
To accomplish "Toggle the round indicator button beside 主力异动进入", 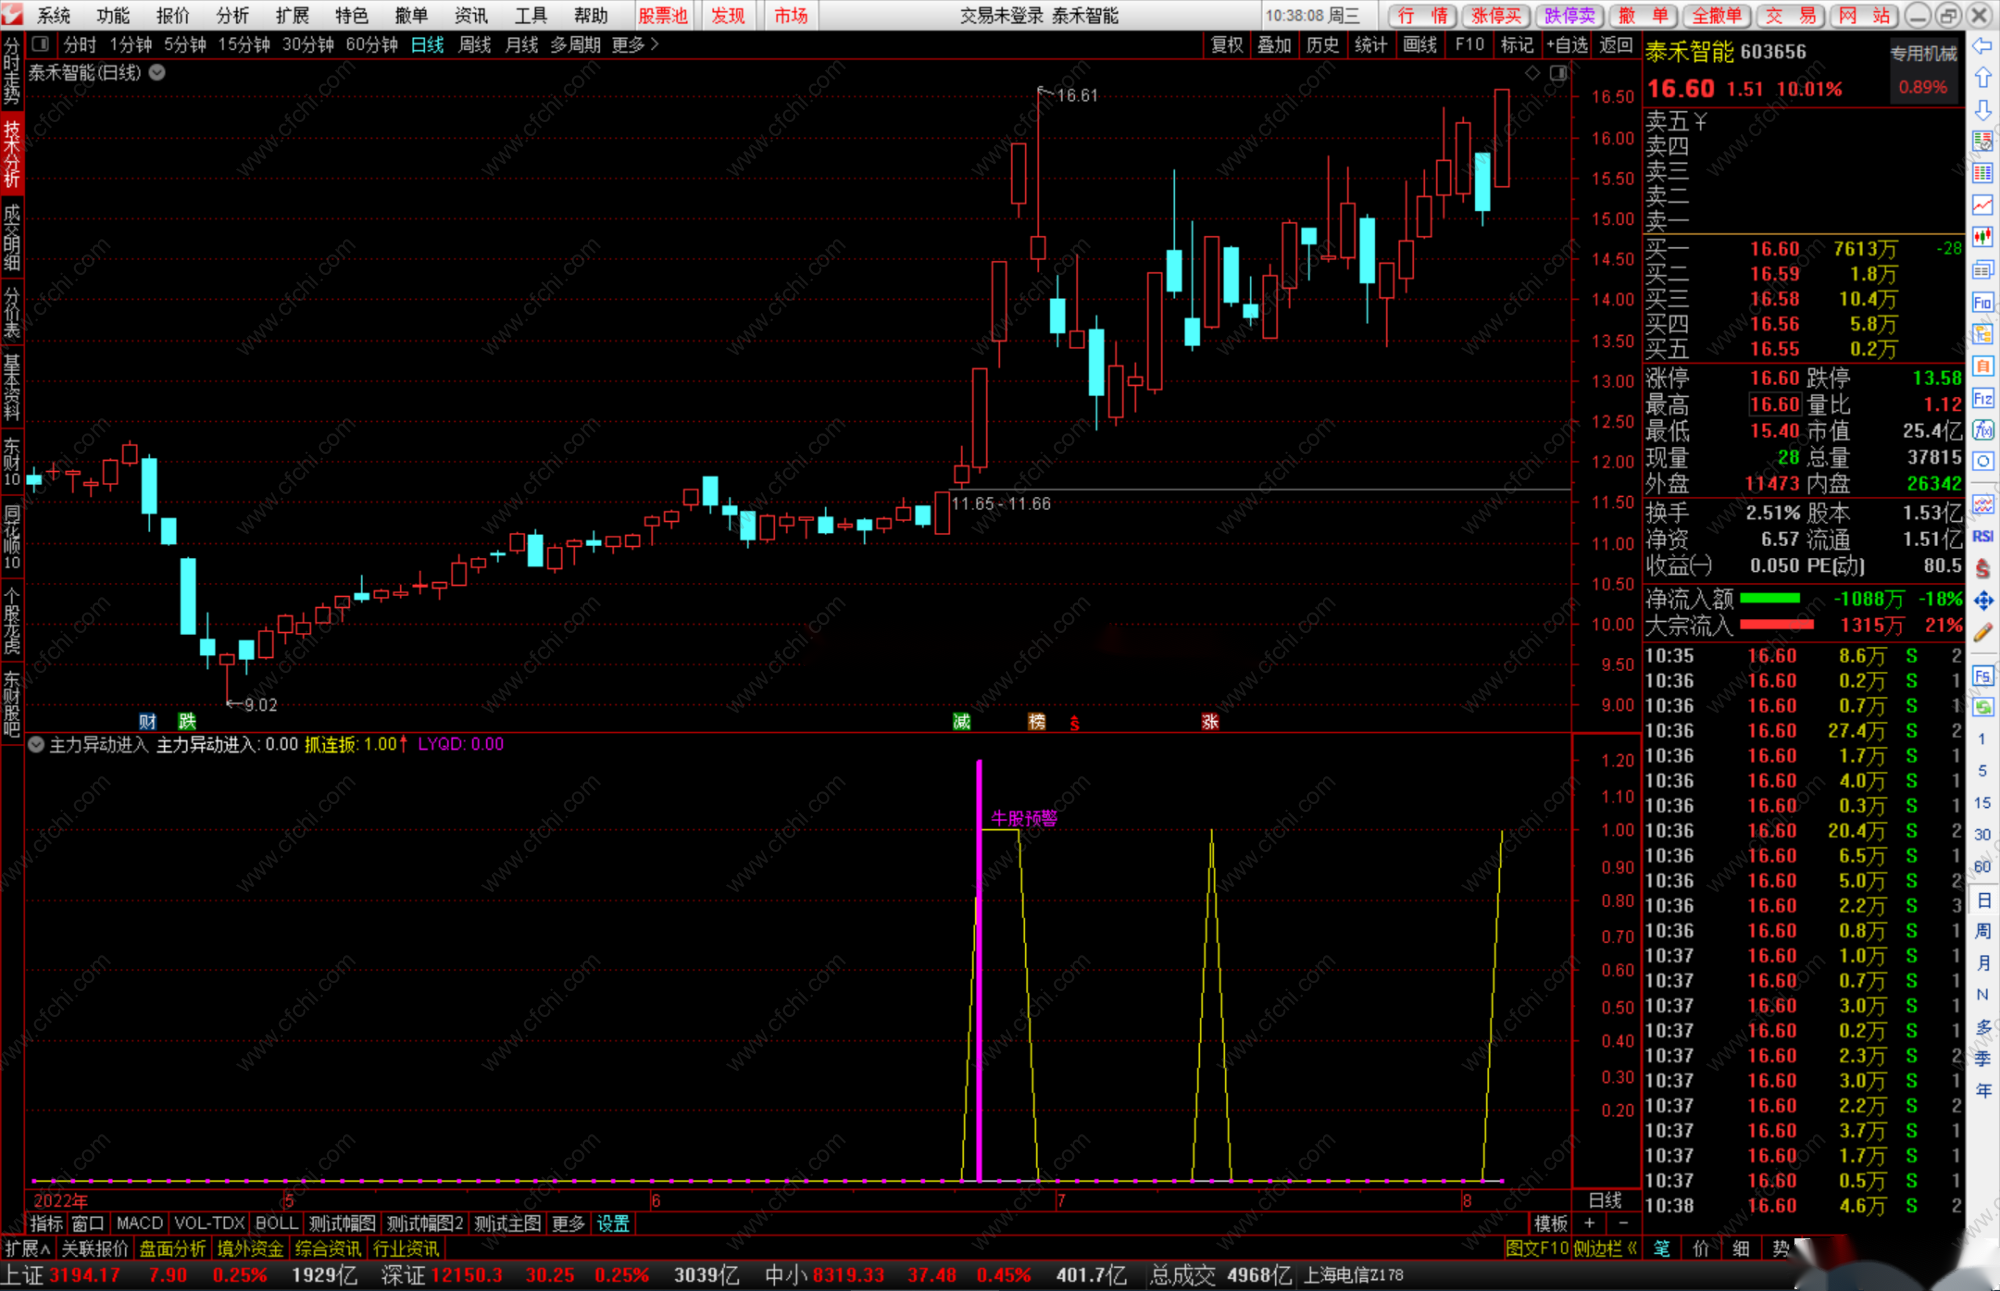I will [36, 744].
